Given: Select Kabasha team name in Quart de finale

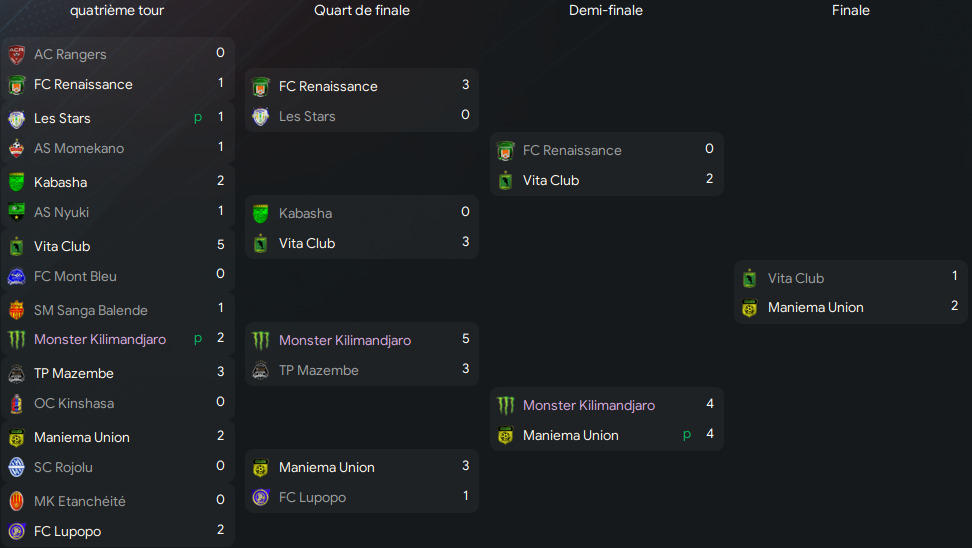Looking at the screenshot, I should 305,213.
